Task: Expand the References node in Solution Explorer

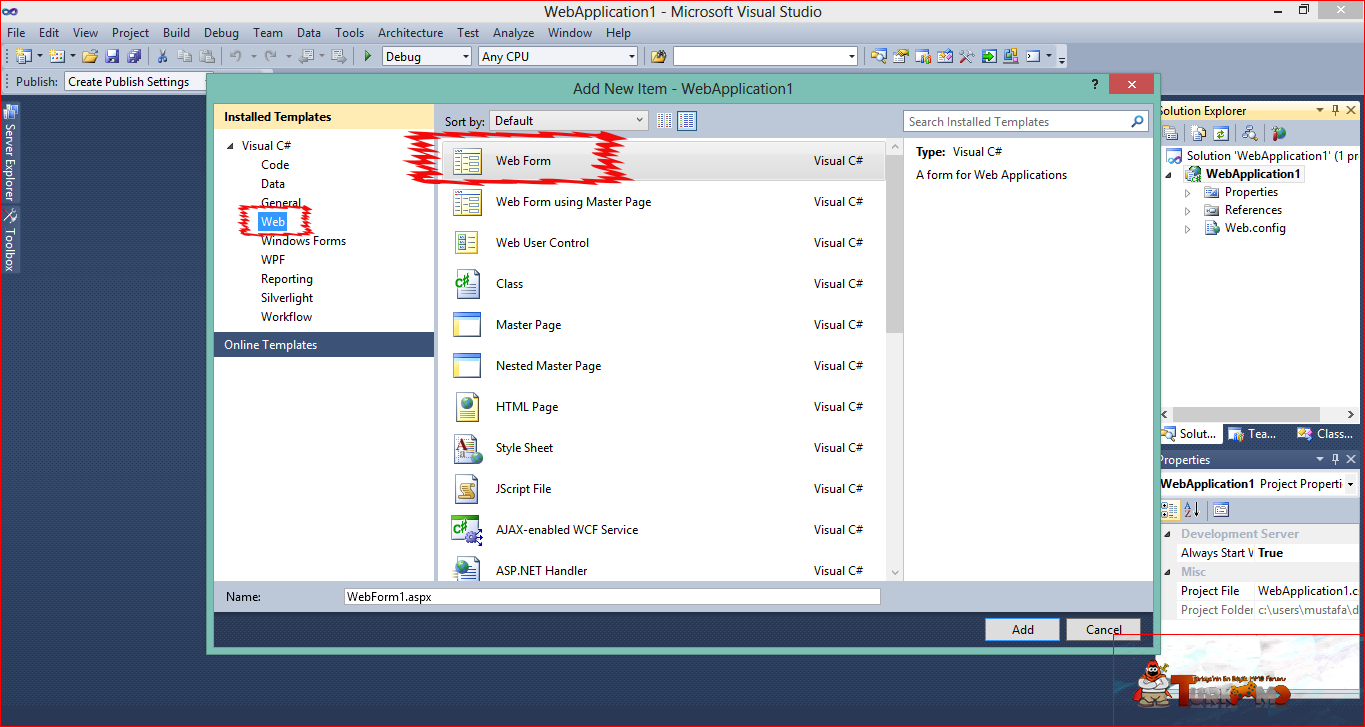Action: 1188,211
